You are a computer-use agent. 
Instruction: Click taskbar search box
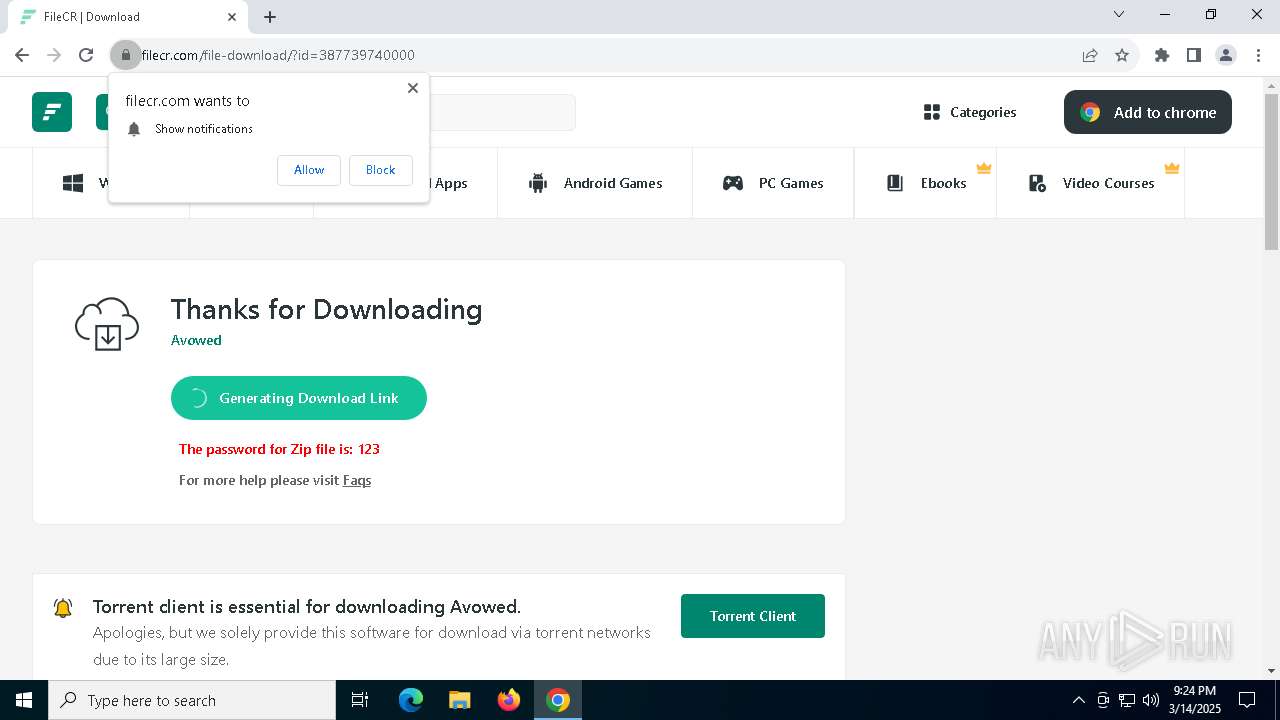(x=192, y=700)
